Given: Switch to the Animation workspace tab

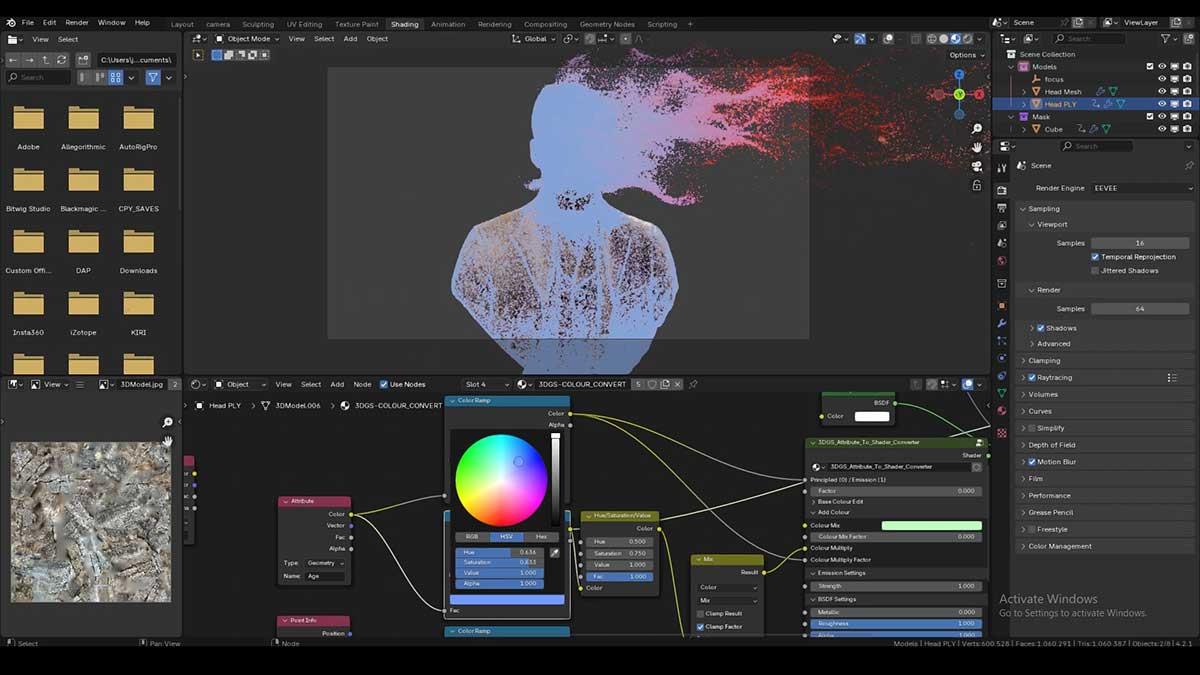Looking at the screenshot, I should coord(448,22).
